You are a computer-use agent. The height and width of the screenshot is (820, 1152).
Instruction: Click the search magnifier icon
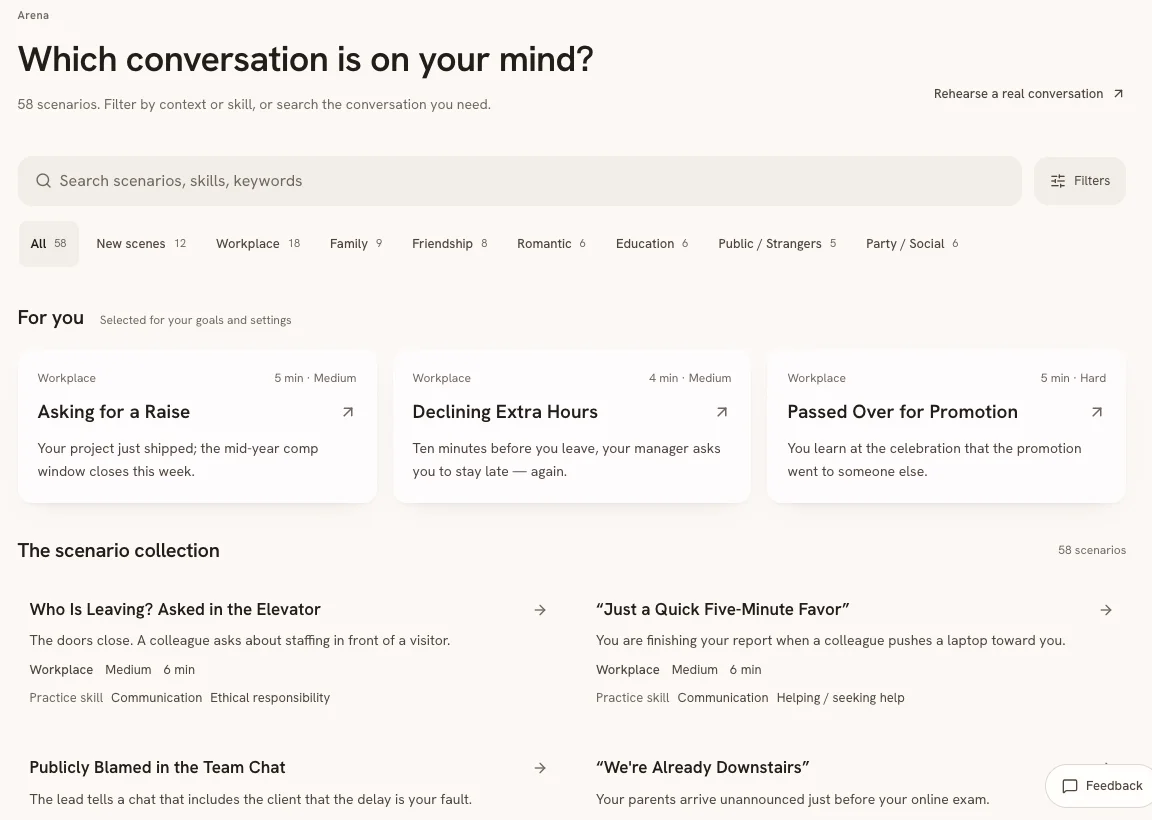[x=43, y=181]
